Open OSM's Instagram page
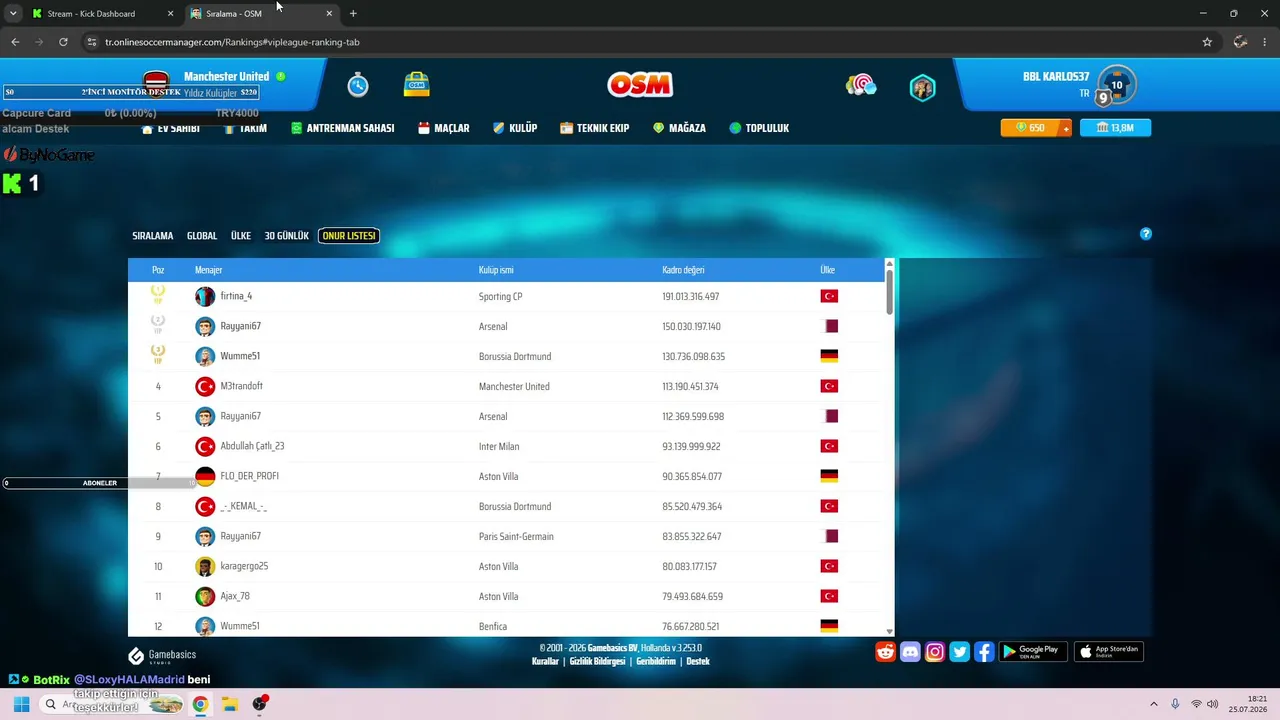The image size is (1280, 720). tap(935, 652)
